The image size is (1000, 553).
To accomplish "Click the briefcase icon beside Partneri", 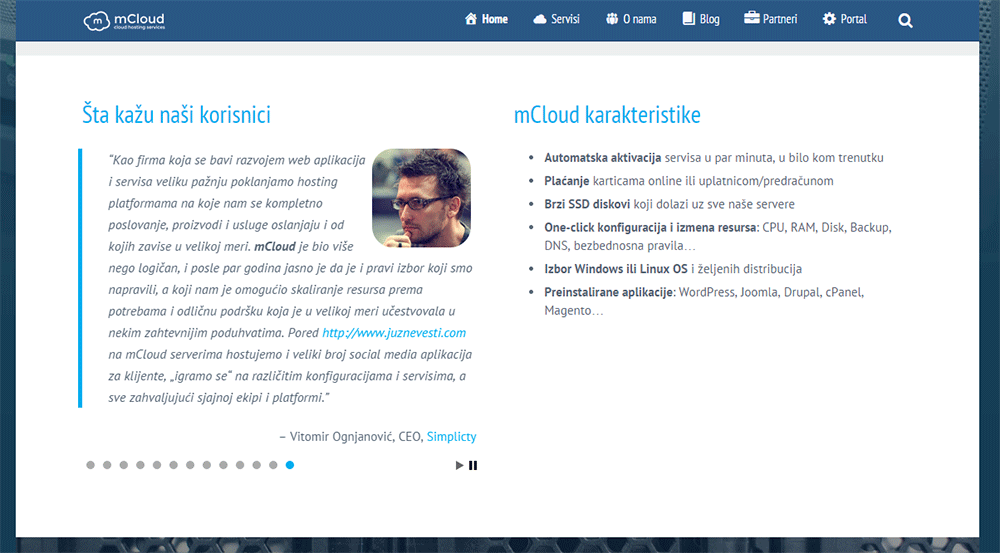I will [x=752, y=19].
